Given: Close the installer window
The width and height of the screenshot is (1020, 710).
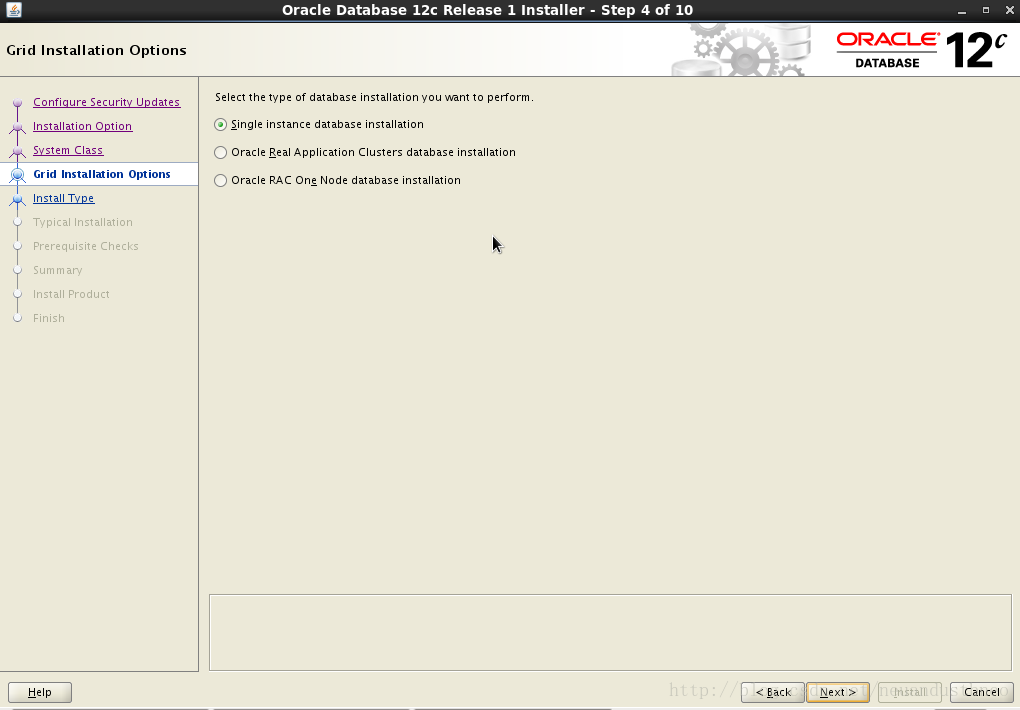Looking at the screenshot, I should point(1010,10).
